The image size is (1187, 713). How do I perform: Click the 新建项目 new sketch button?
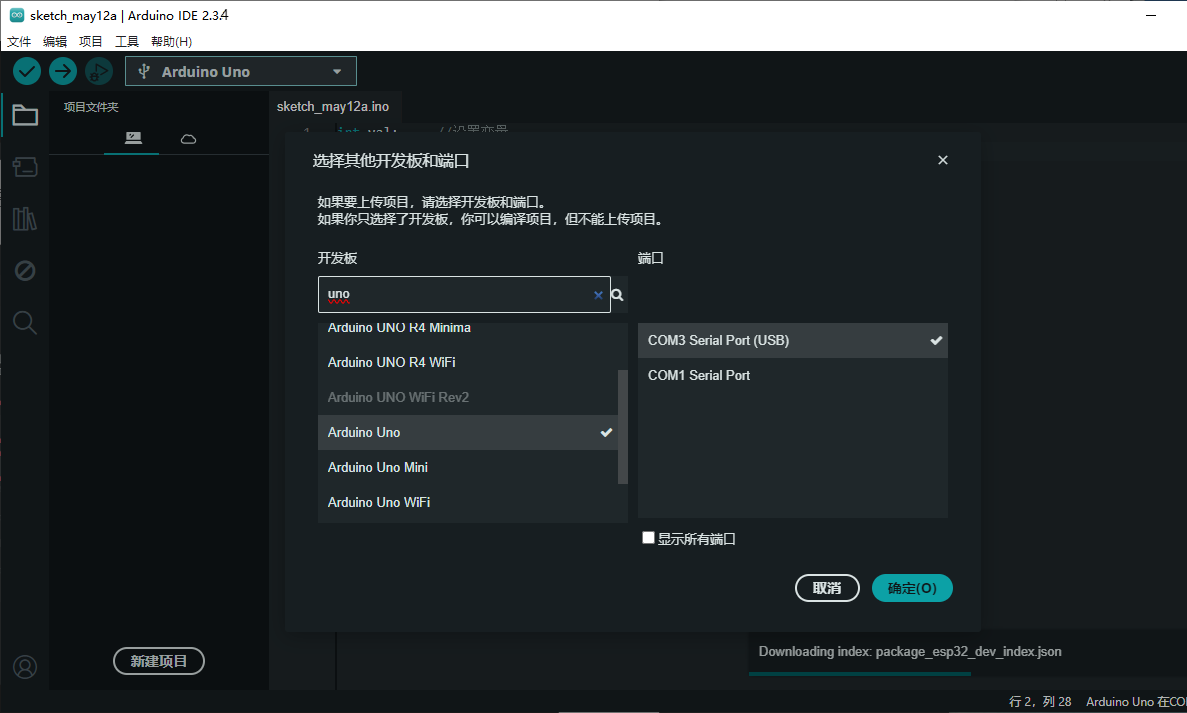click(159, 661)
